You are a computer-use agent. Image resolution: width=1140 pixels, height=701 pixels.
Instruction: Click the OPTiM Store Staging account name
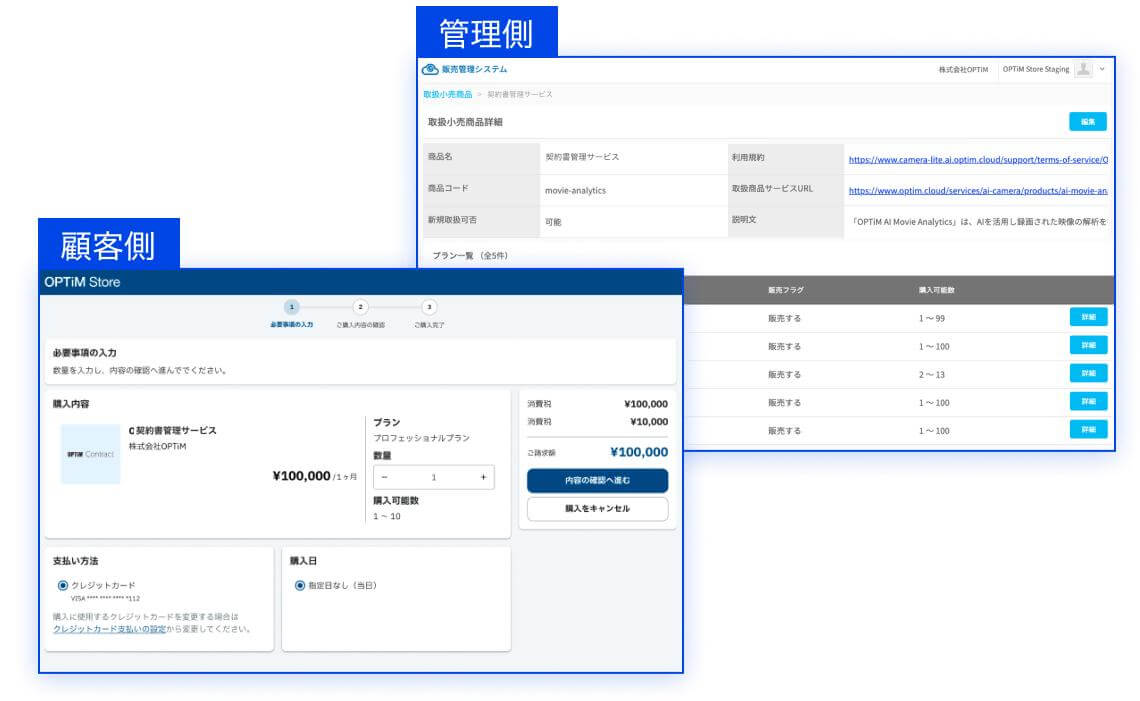pos(1036,69)
